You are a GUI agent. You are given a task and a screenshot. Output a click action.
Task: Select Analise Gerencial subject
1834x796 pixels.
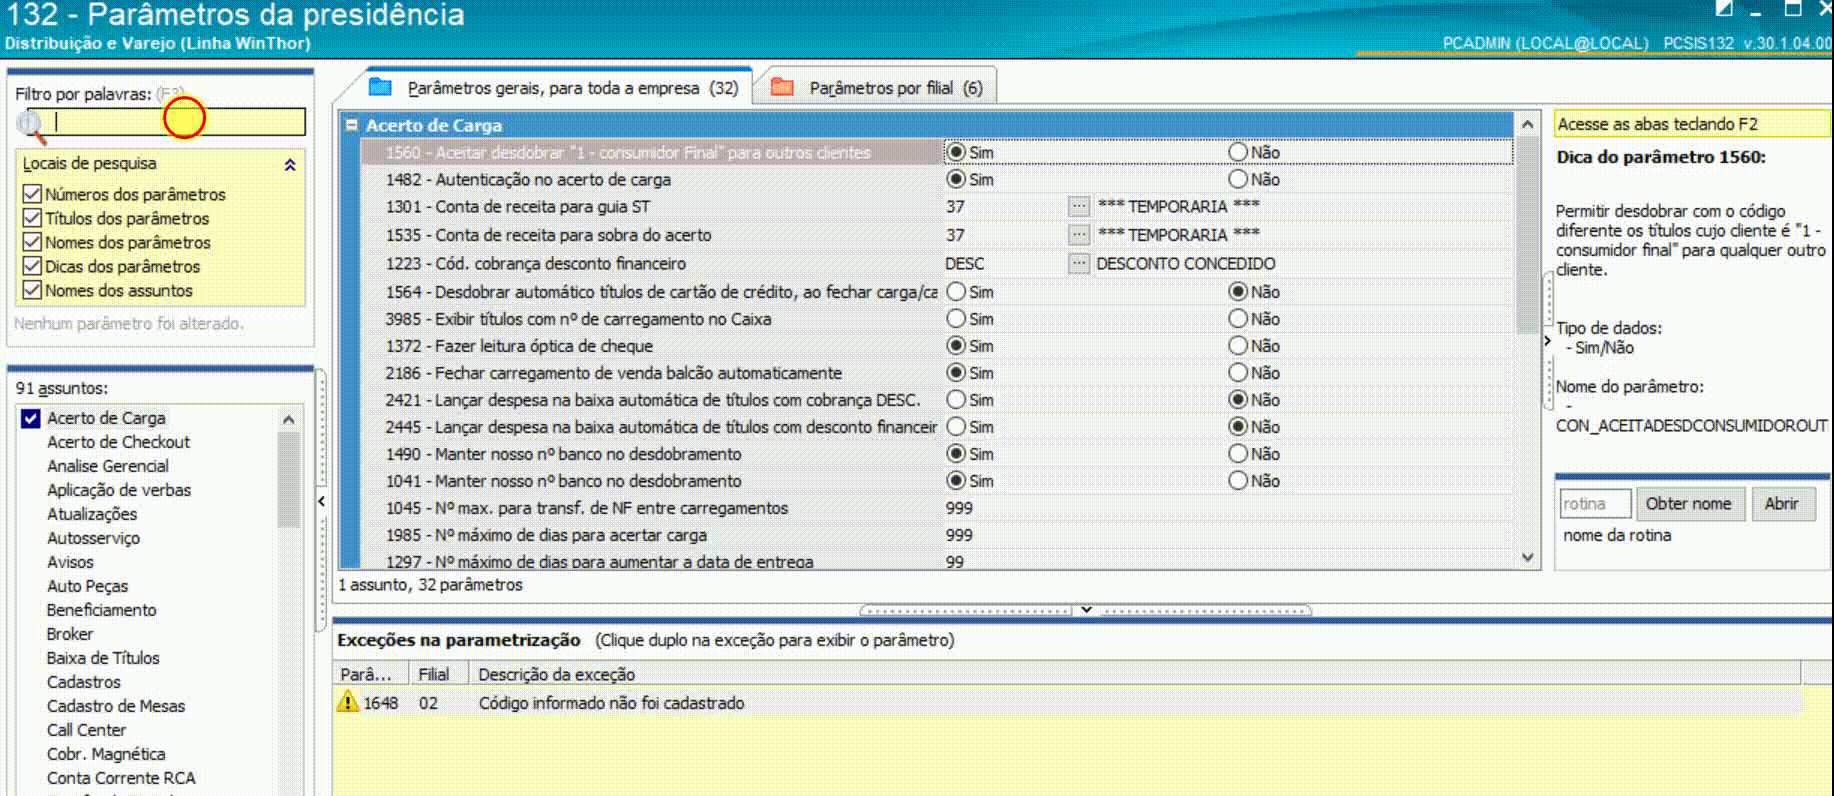(x=108, y=466)
